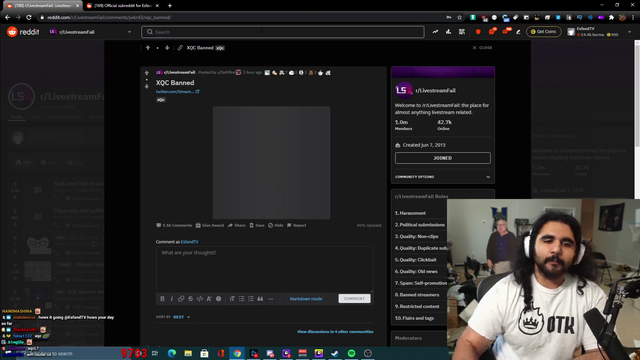Click the EsfandTV username link above comment box
640x360 pixels.
189,242
